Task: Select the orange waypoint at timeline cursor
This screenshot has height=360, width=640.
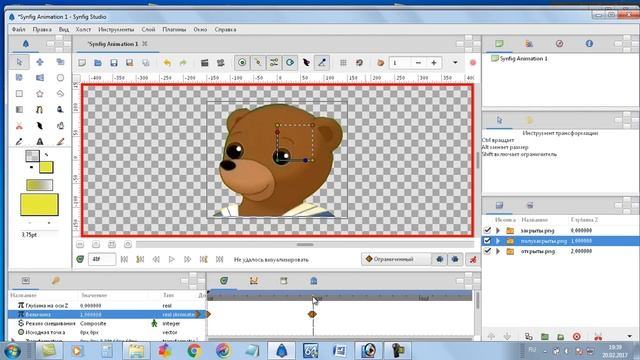Action: pos(312,314)
